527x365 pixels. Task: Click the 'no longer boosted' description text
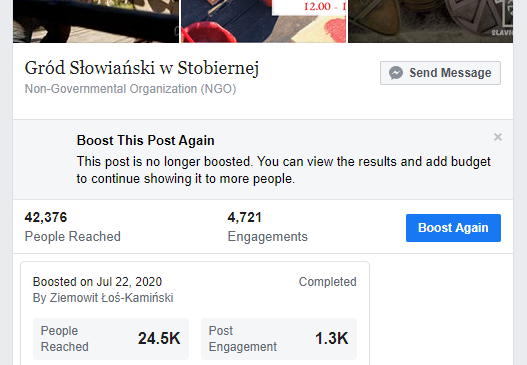pos(284,170)
